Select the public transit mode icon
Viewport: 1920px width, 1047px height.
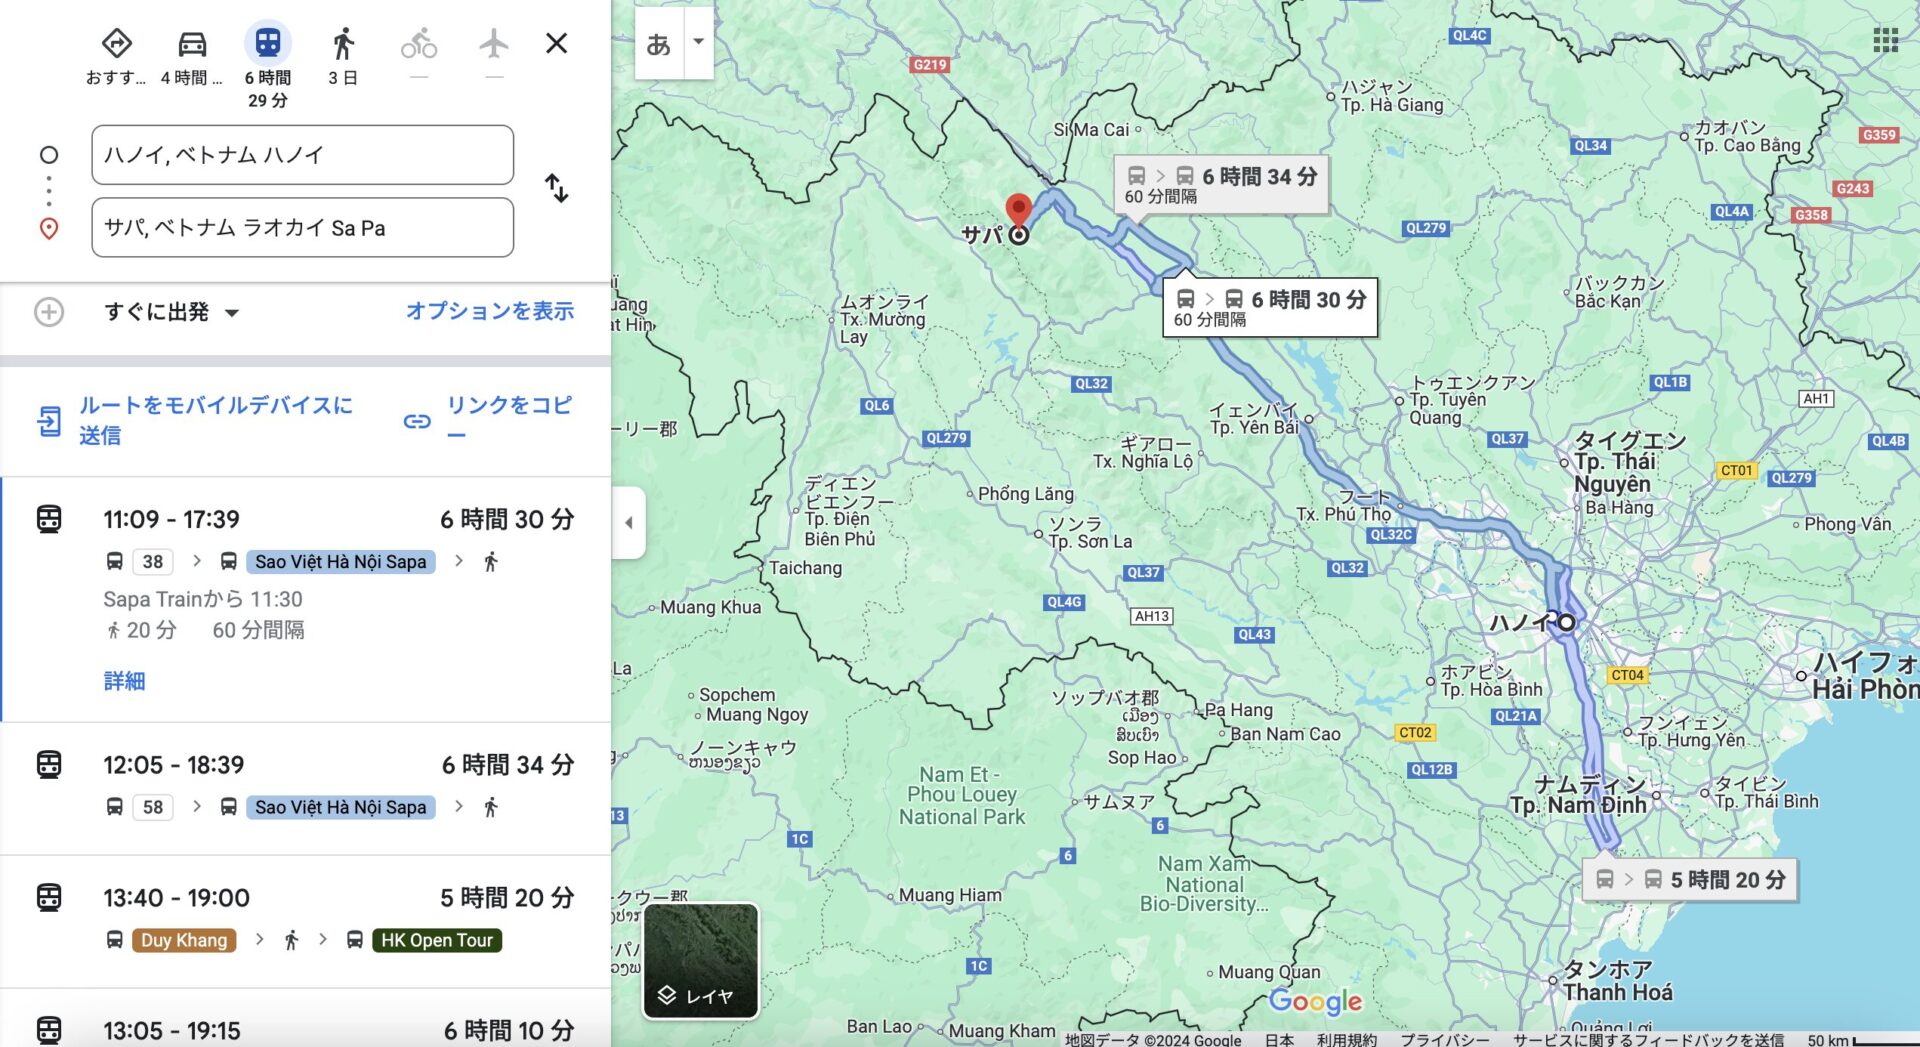267,43
